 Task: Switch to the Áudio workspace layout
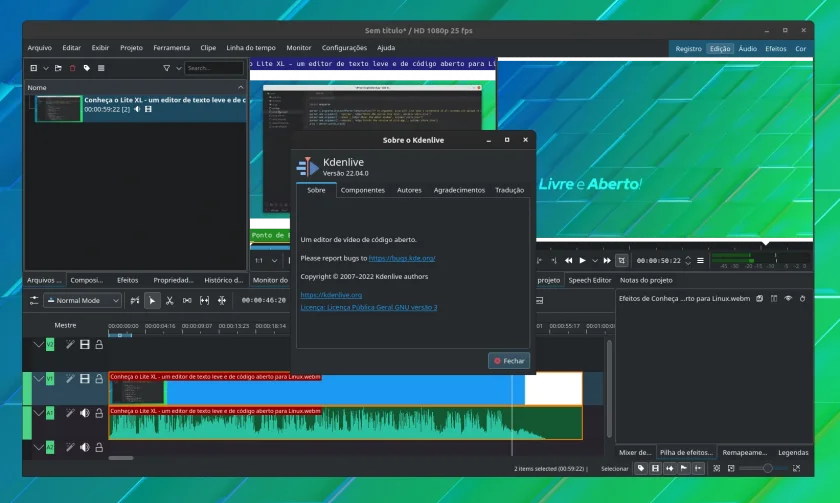[747, 49]
